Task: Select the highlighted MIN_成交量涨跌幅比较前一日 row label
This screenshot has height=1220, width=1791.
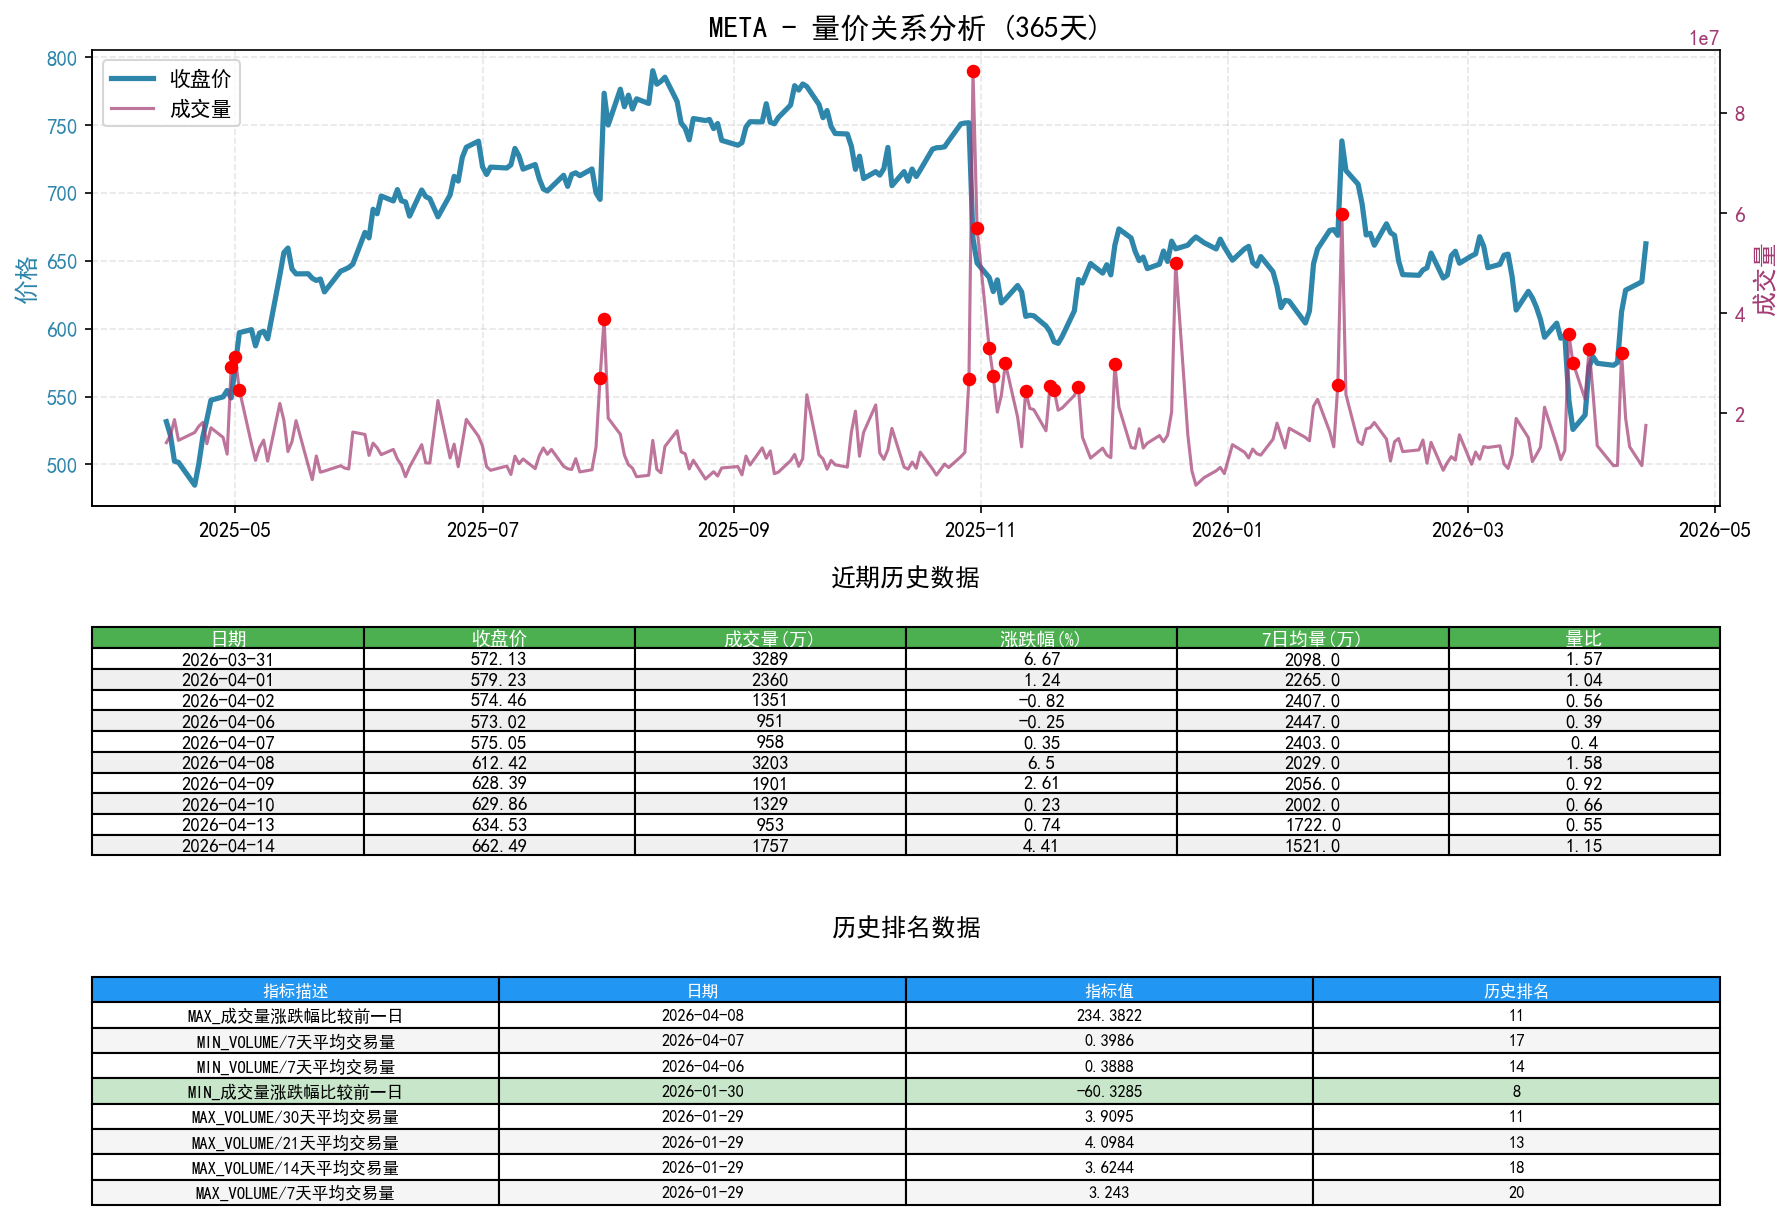Action: (295, 1092)
